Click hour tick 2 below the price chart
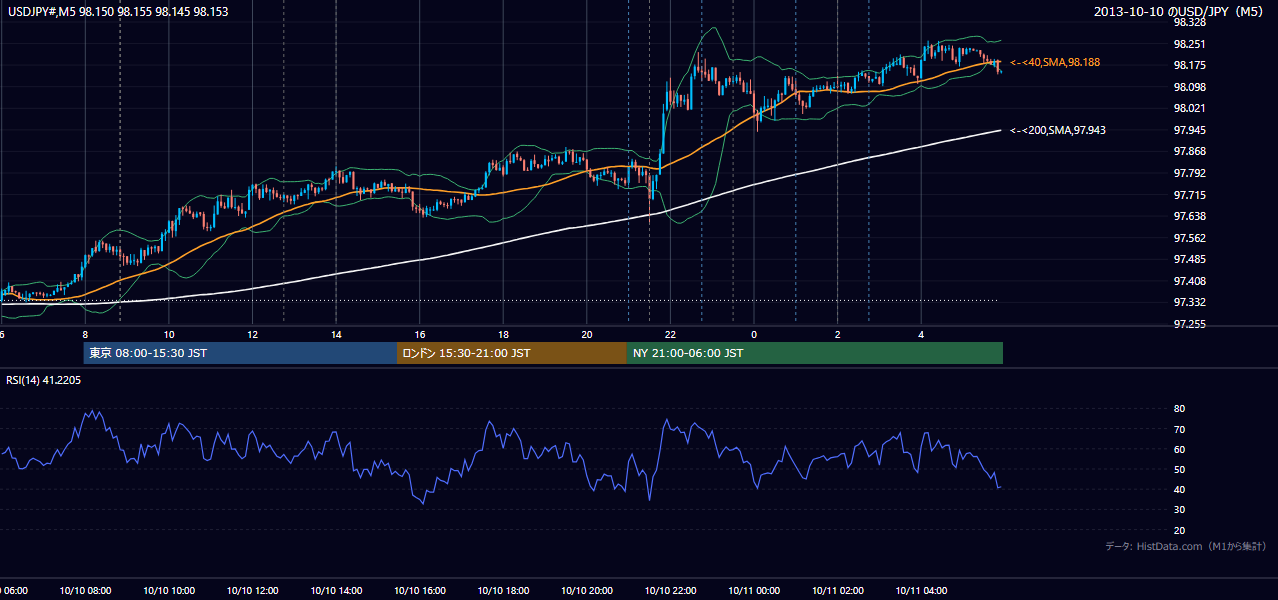The height and width of the screenshot is (600, 1278). [837, 334]
